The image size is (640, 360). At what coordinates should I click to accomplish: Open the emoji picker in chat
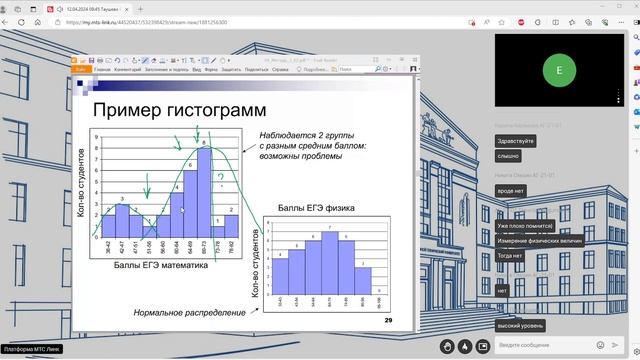coord(600,345)
